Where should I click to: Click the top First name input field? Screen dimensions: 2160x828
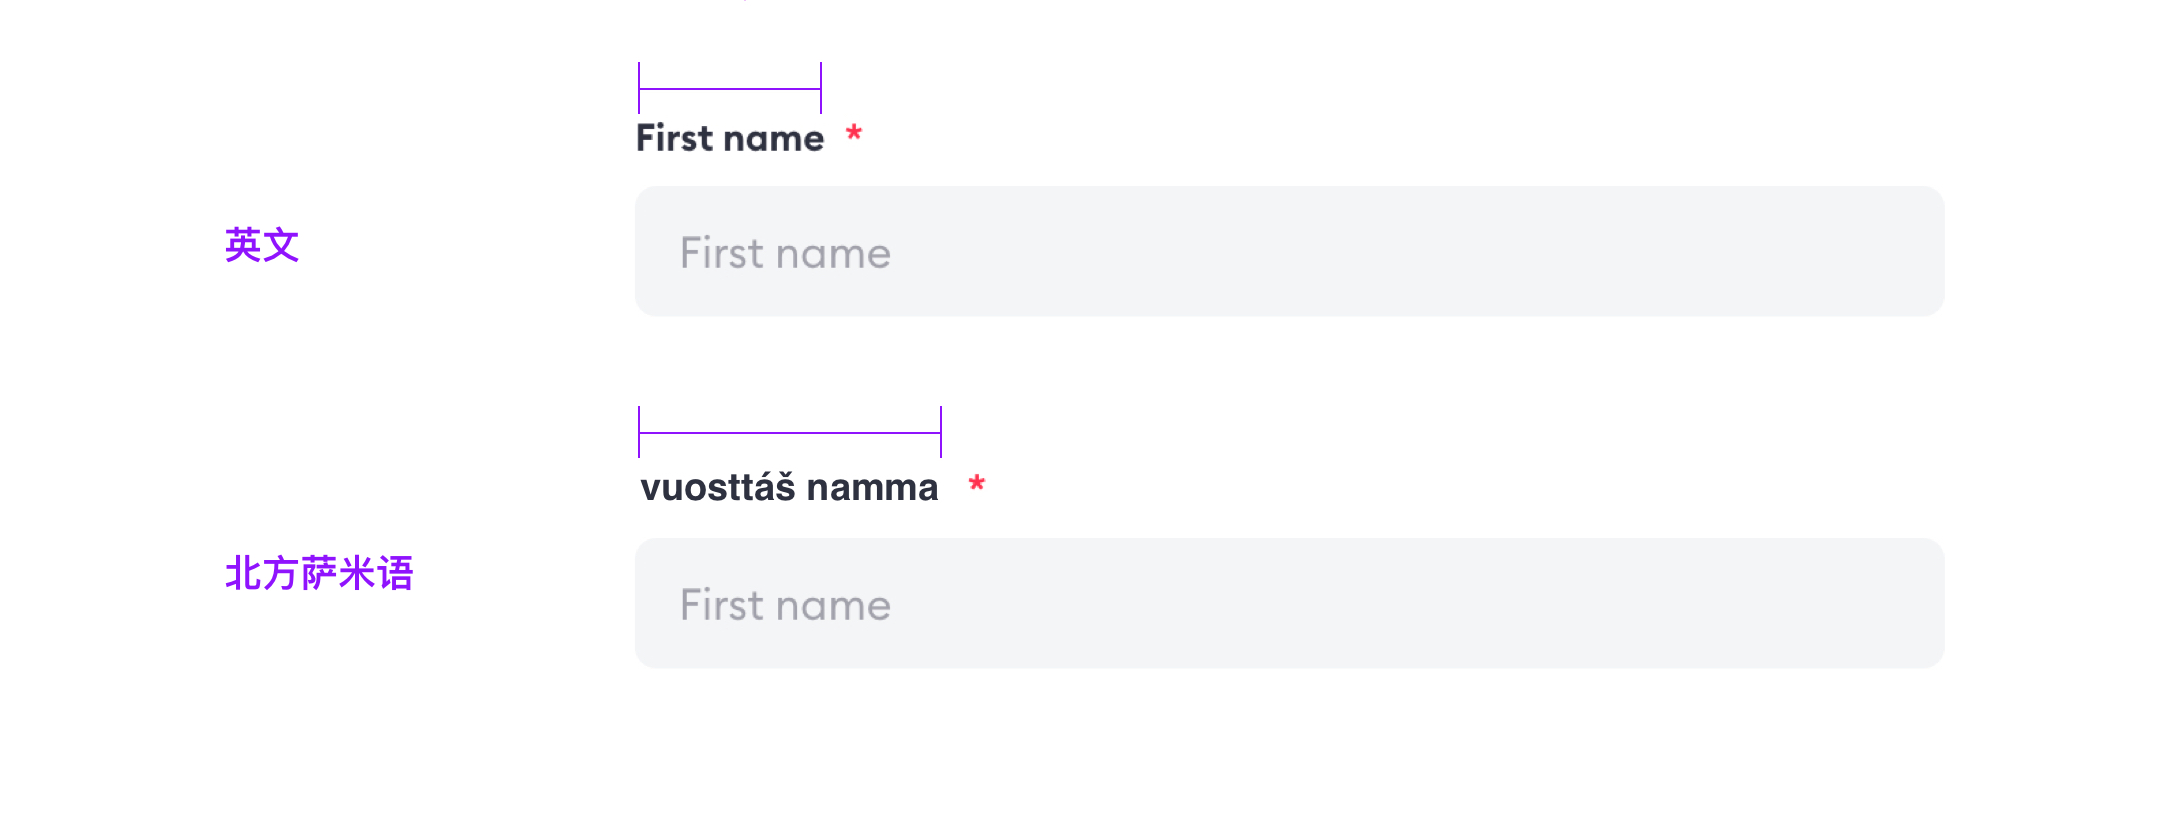tap(1288, 252)
